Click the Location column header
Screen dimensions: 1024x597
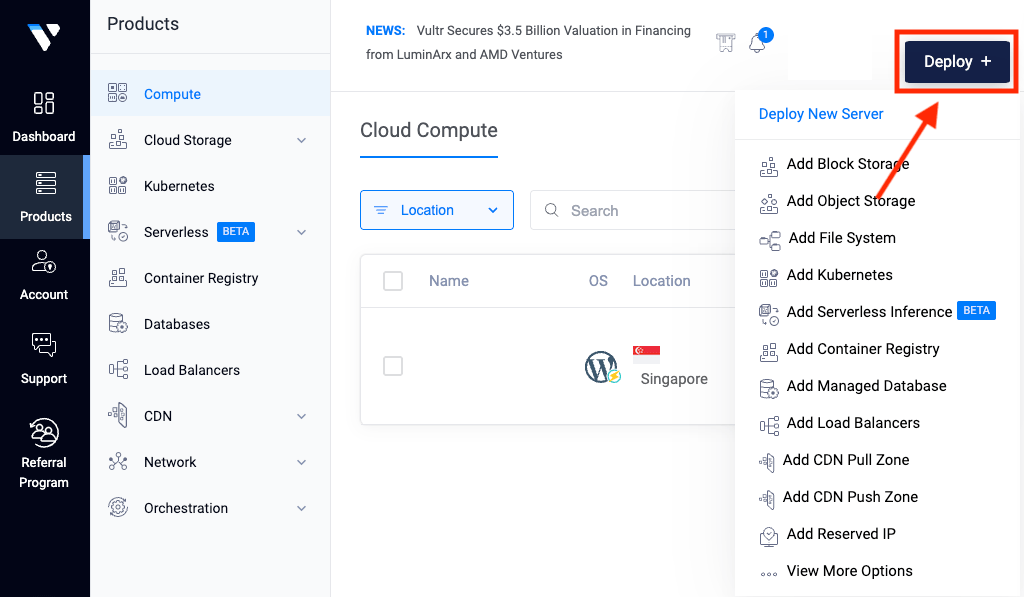click(662, 281)
